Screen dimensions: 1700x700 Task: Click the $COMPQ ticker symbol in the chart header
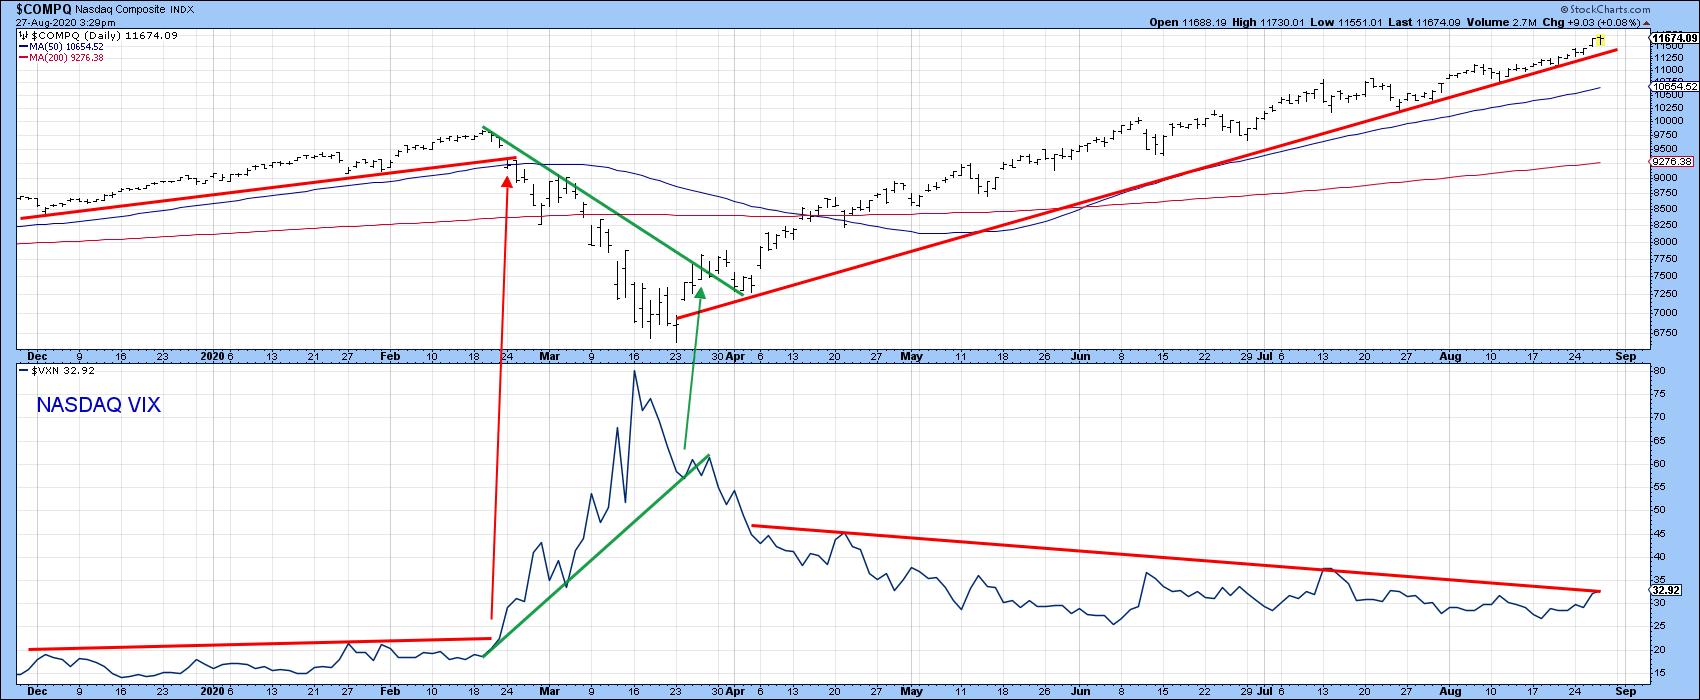click(x=44, y=8)
